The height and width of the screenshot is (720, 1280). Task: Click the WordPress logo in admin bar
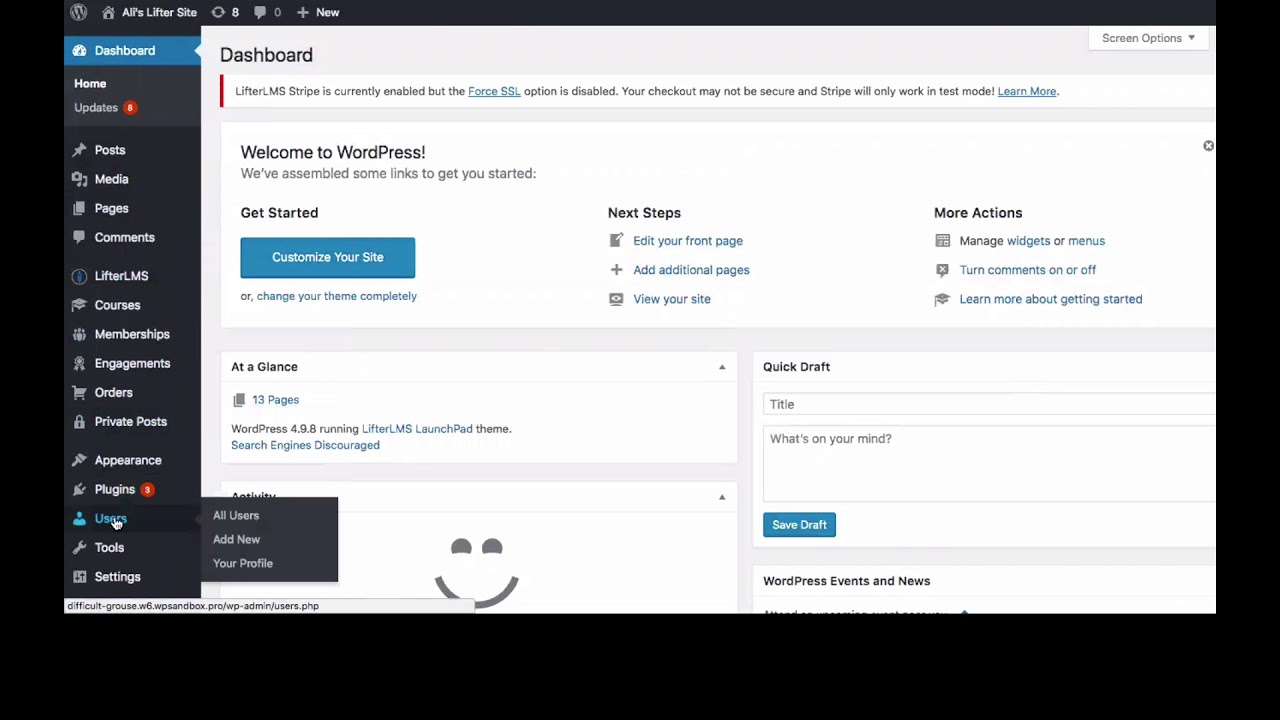tap(78, 12)
